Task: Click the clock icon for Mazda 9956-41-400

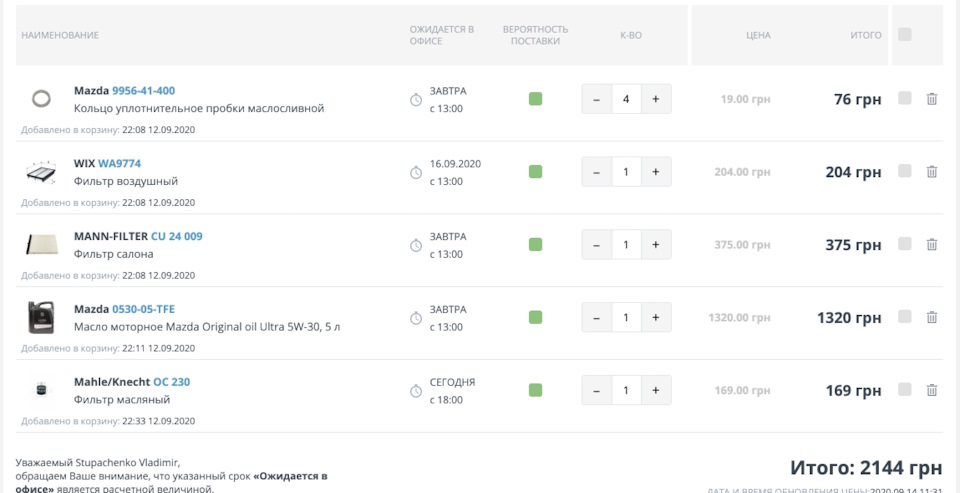Action: point(416,100)
